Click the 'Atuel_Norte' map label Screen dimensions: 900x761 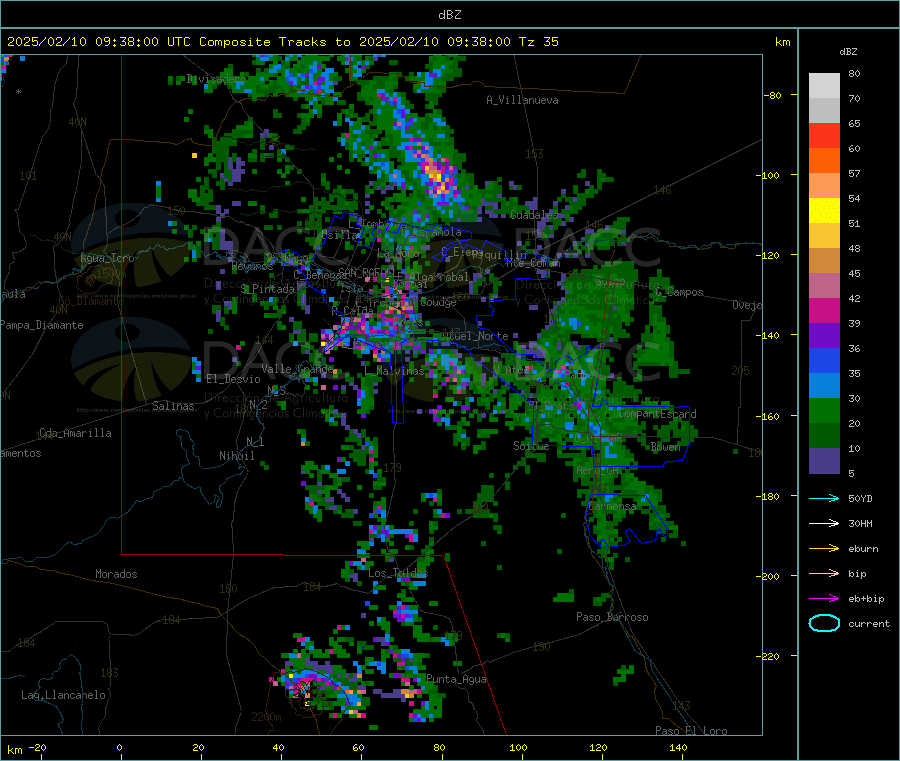475,336
